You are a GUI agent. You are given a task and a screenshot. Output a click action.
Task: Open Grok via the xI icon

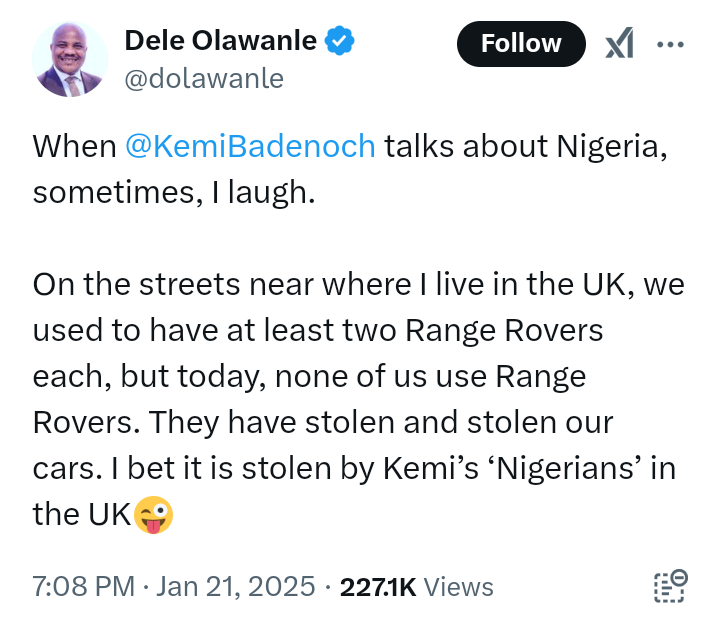(619, 43)
